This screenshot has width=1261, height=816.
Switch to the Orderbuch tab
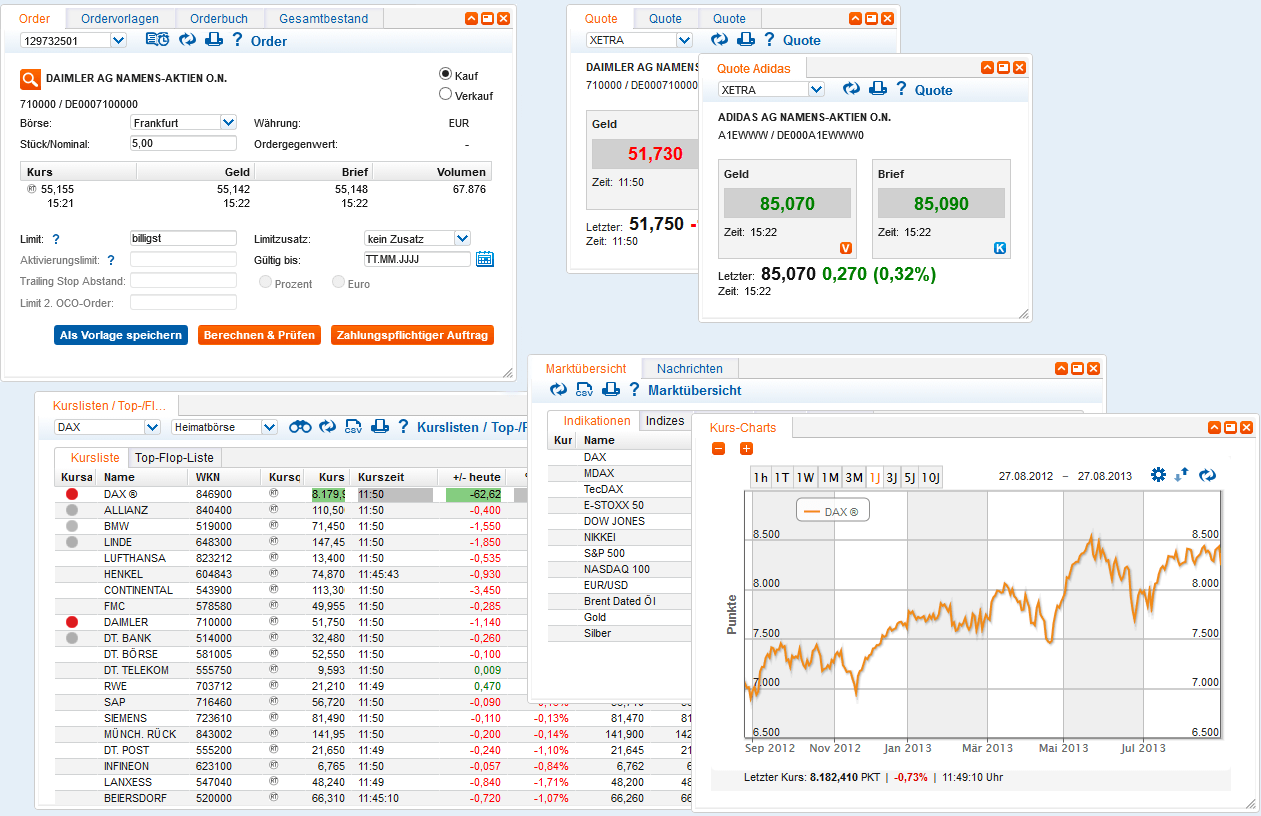click(x=219, y=18)
